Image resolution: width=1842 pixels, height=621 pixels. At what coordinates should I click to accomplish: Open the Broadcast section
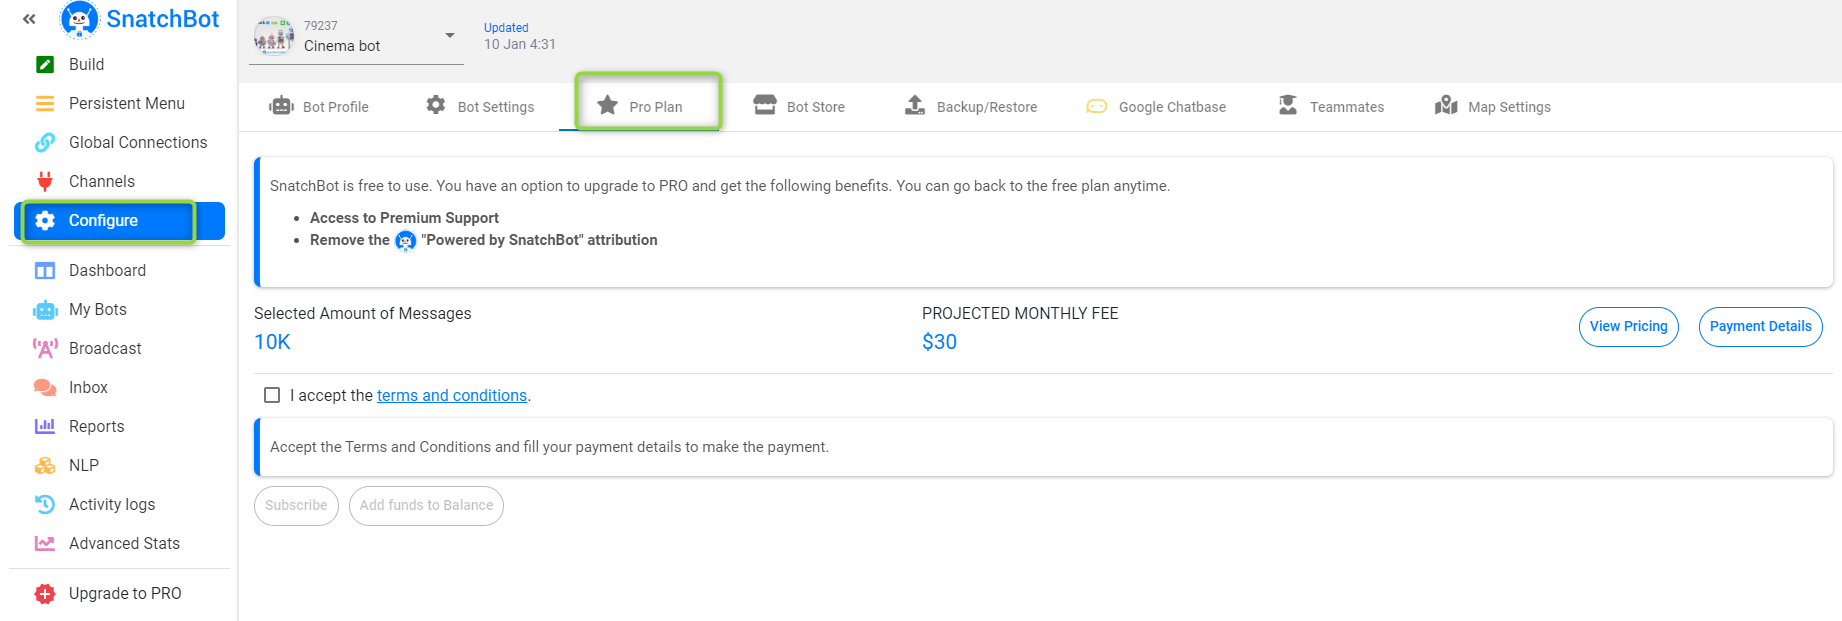(120, 348)
